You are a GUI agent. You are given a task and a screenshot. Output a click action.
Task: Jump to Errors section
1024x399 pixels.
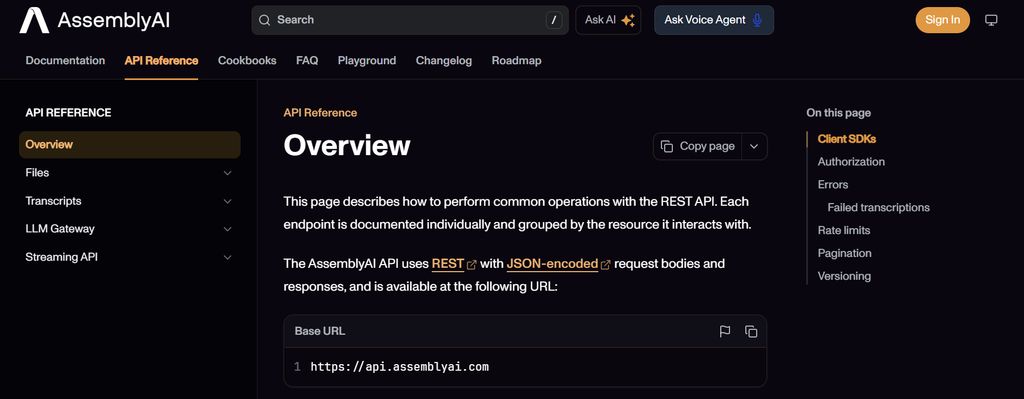(833, 185)
